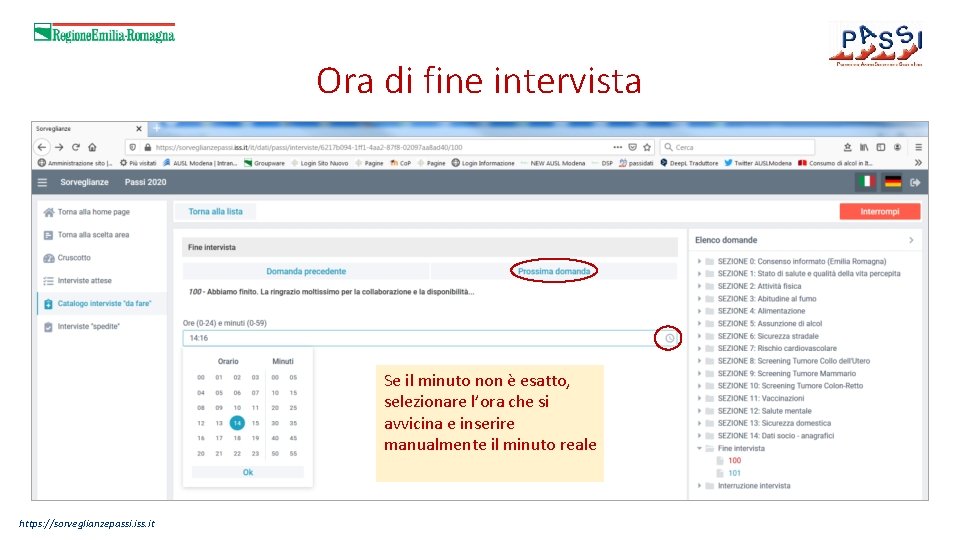960x540 pixels.
Task: Switch language to Italian flag
Action: pyautogui.click(x=866, y=182)
